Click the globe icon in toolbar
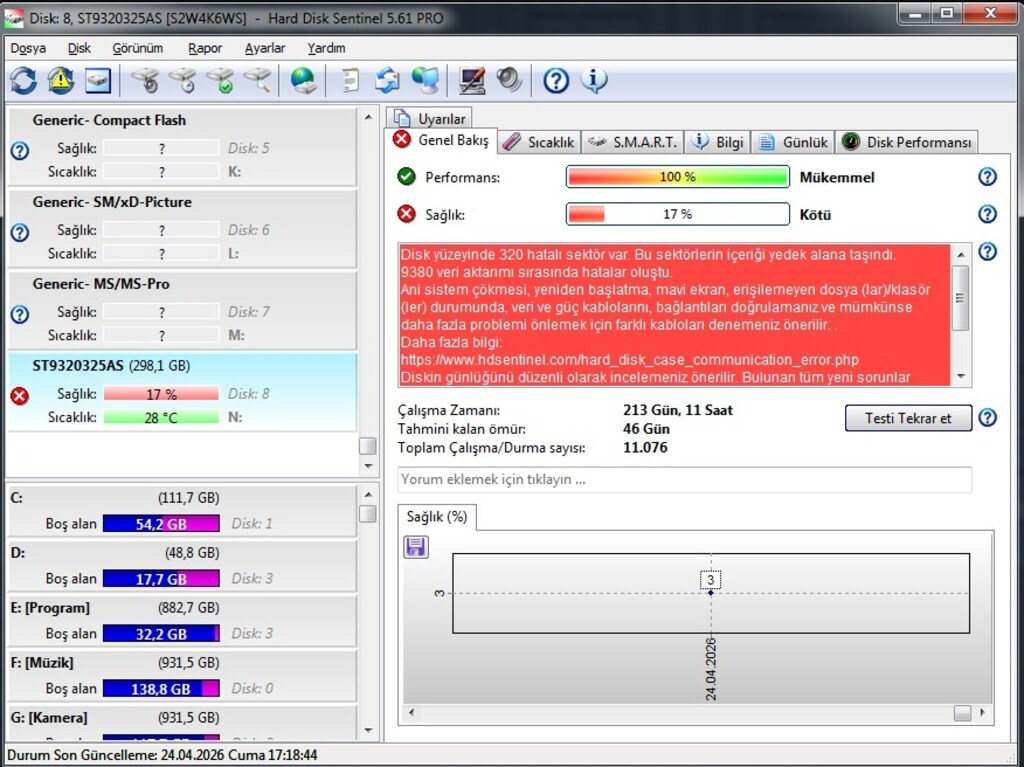The height and width of the screenshot is (767, 1024). [x=303, y=81]
